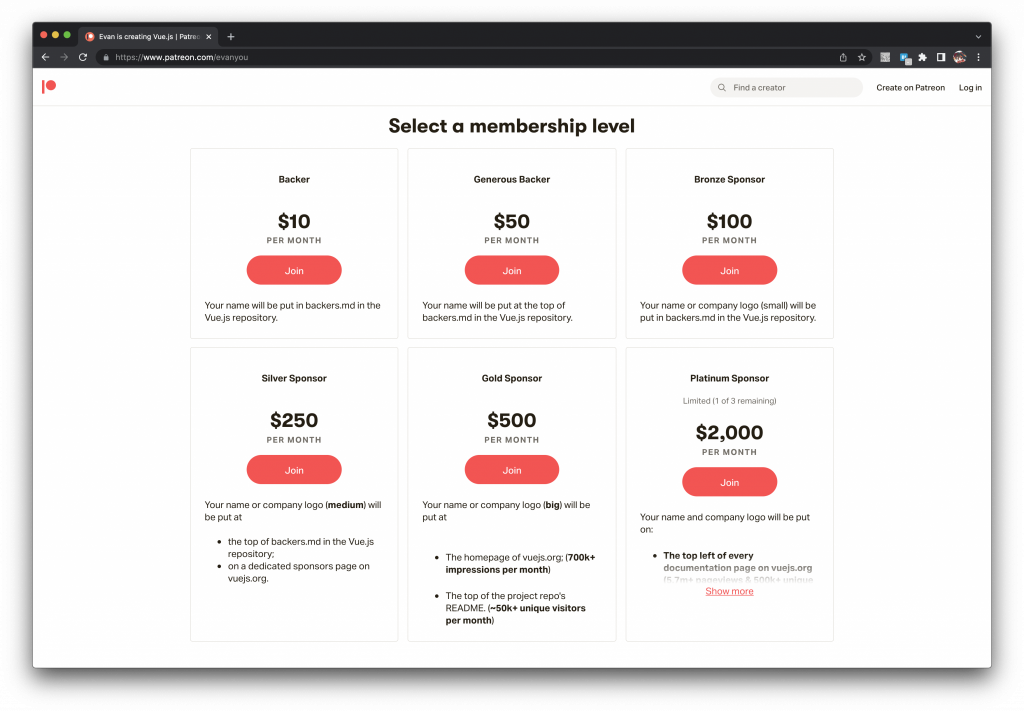
Task: Open a new browser tab
Action: pyautogui.click(x=231, y=37)
